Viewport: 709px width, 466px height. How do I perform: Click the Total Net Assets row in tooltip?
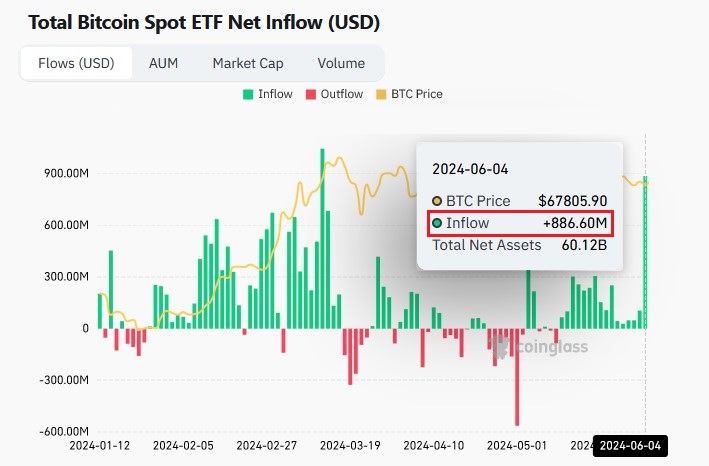click(x=486, y=245)
